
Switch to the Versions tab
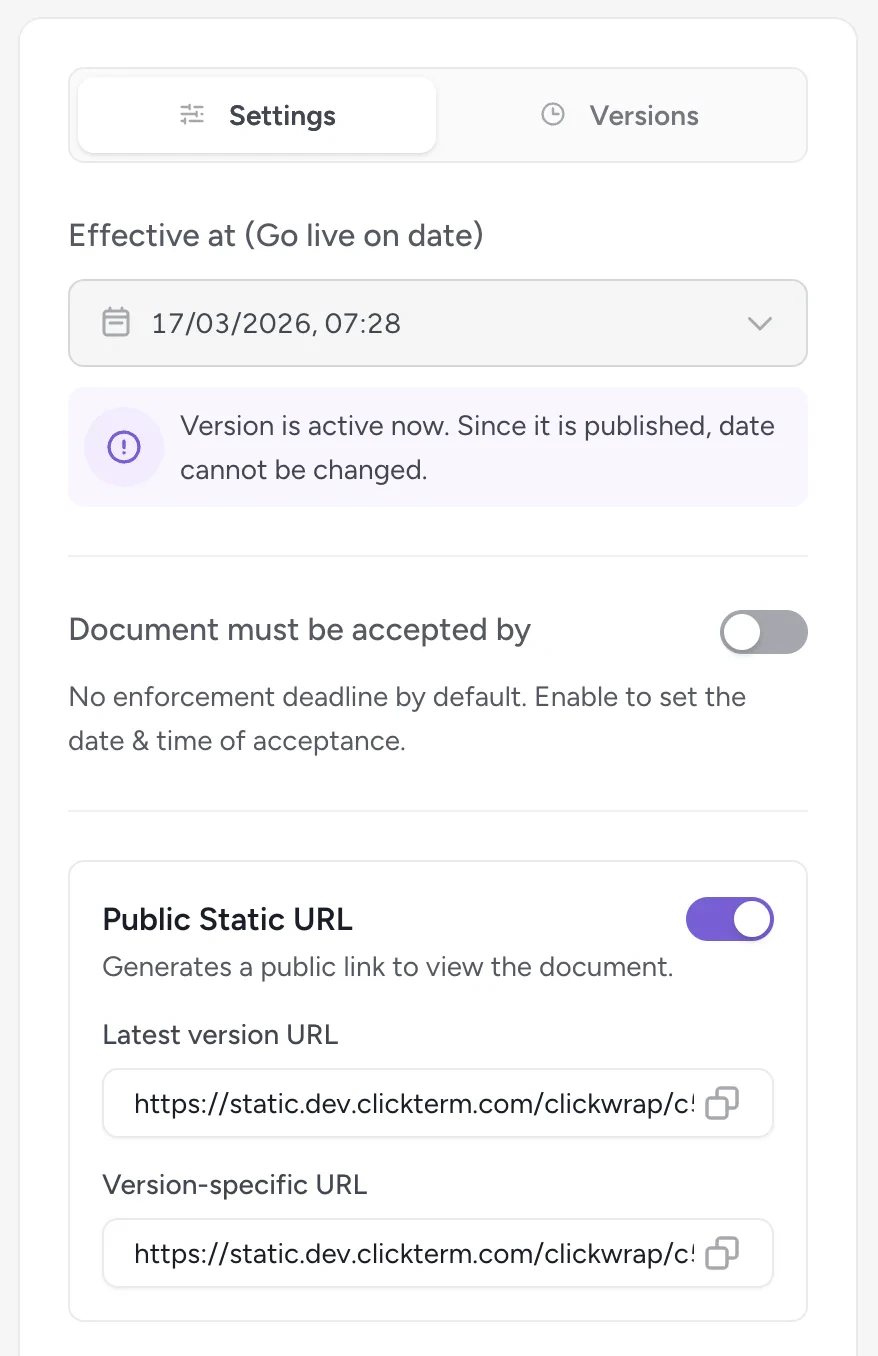click(644, 115)
